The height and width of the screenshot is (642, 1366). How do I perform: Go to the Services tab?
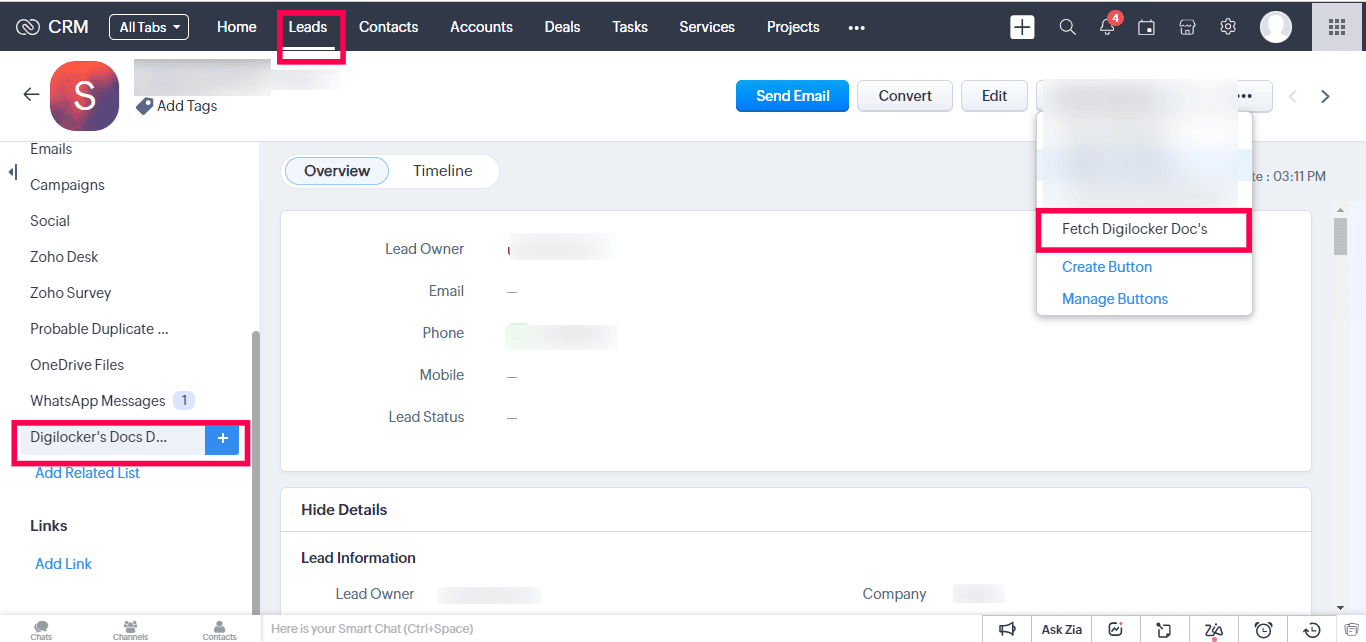pyautogui.click(x=707, y=27)
